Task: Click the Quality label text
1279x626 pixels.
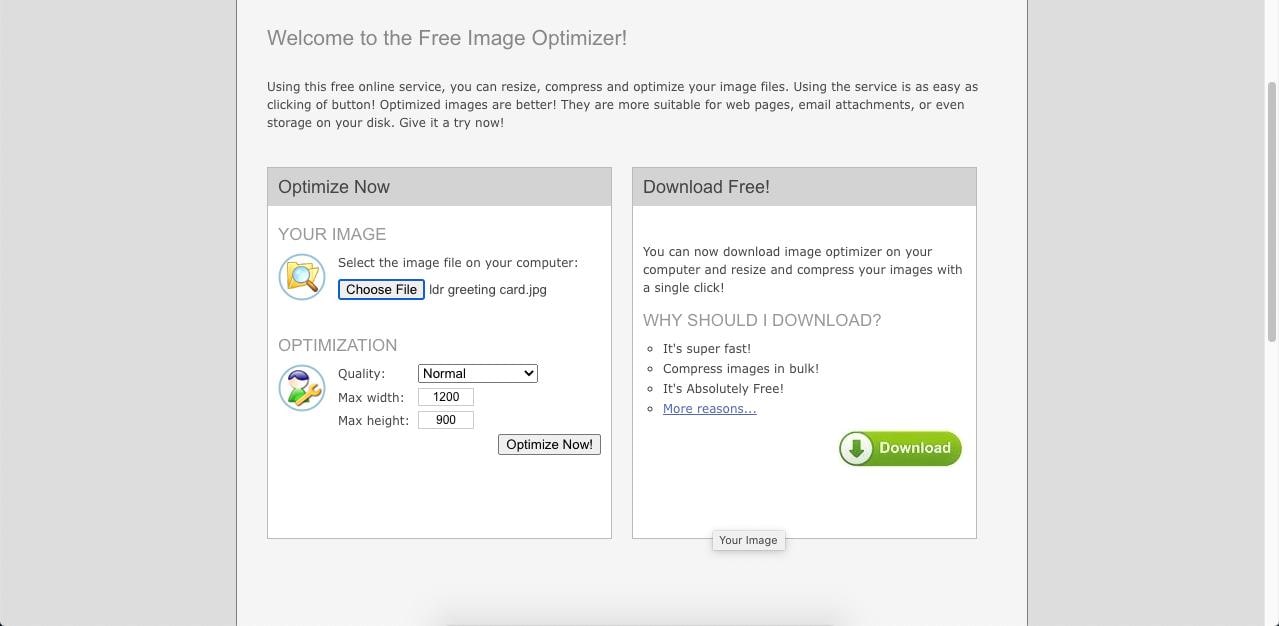Action: point(361,374)
